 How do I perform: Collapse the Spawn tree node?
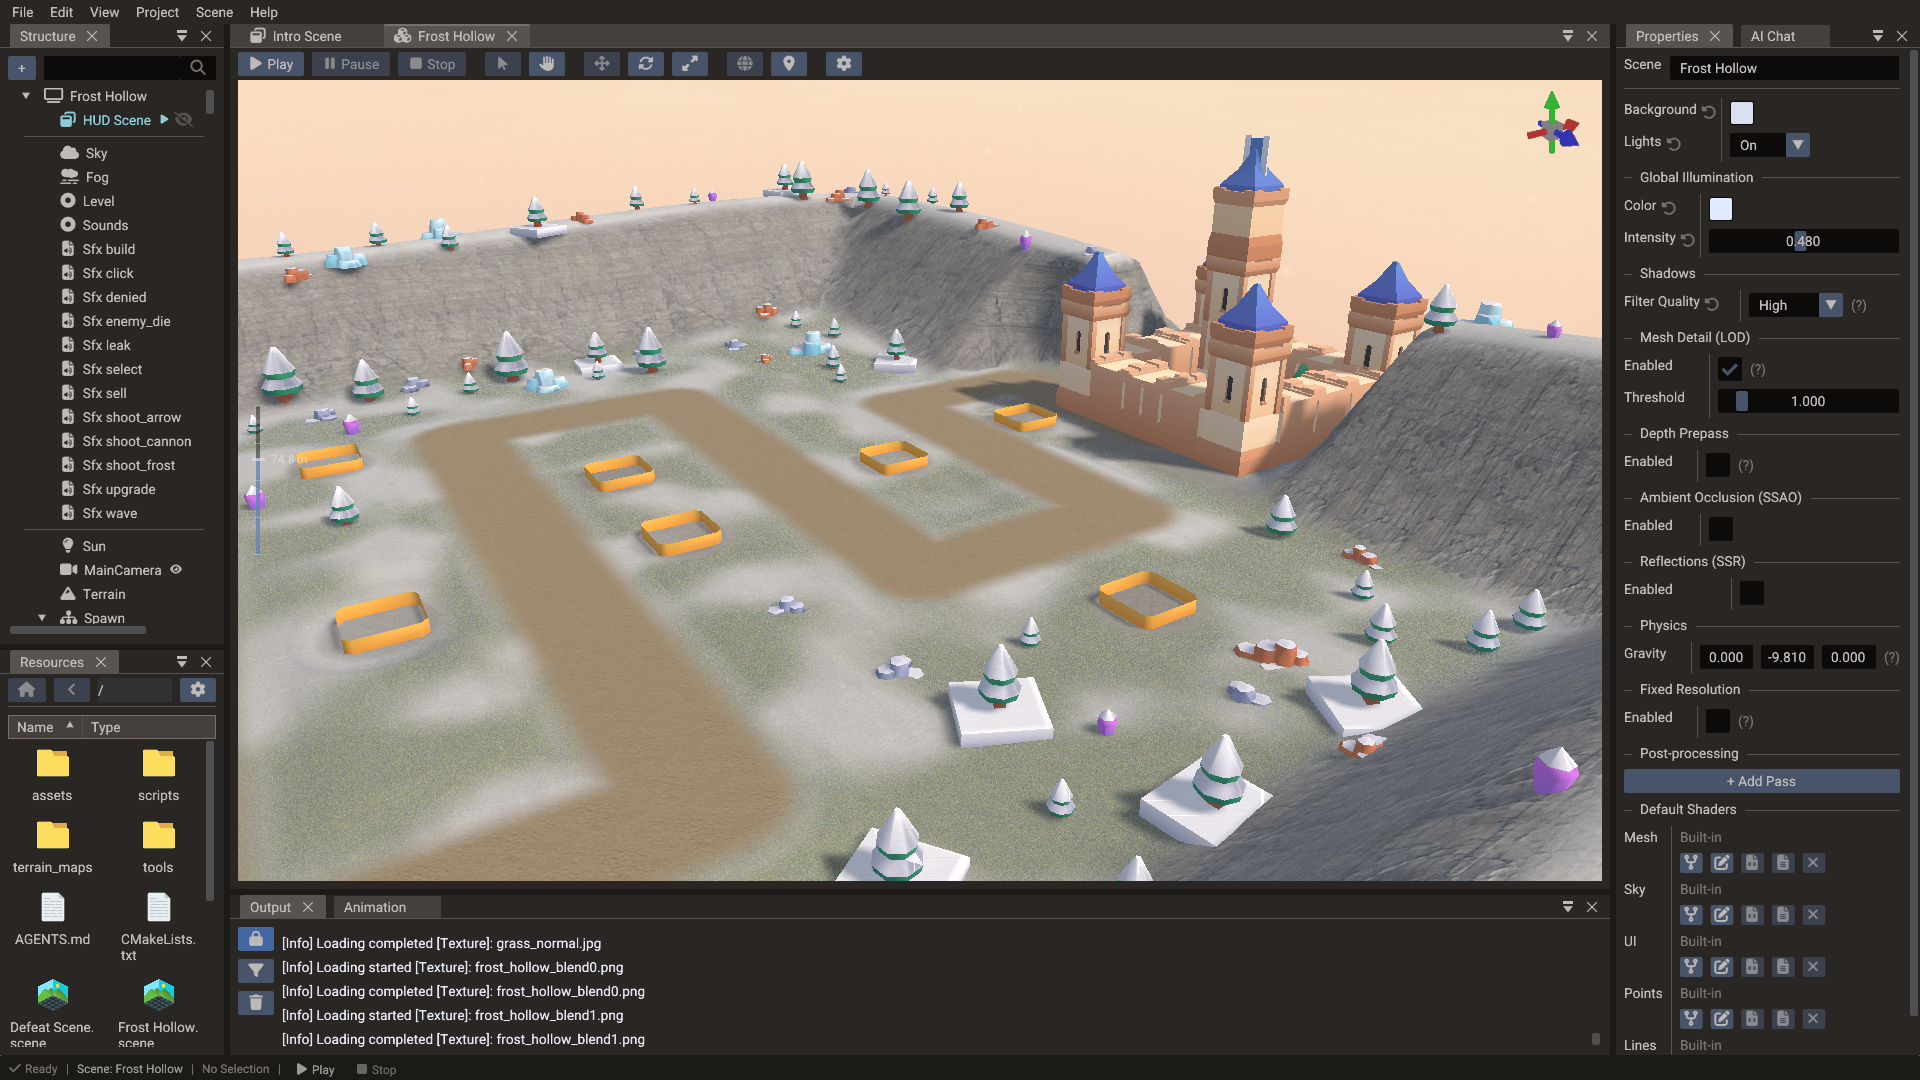point(42,618)
